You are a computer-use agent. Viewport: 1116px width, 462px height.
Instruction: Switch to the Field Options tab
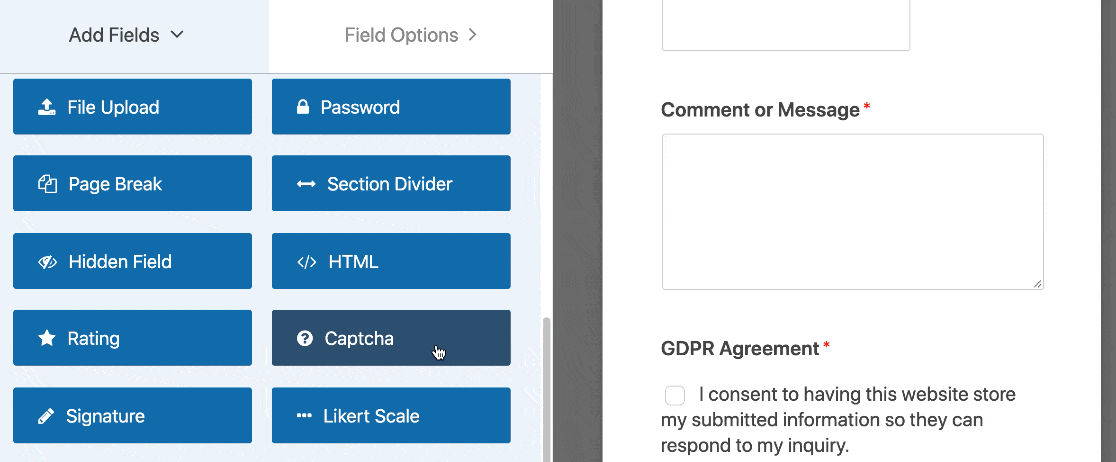pos(402,35)
